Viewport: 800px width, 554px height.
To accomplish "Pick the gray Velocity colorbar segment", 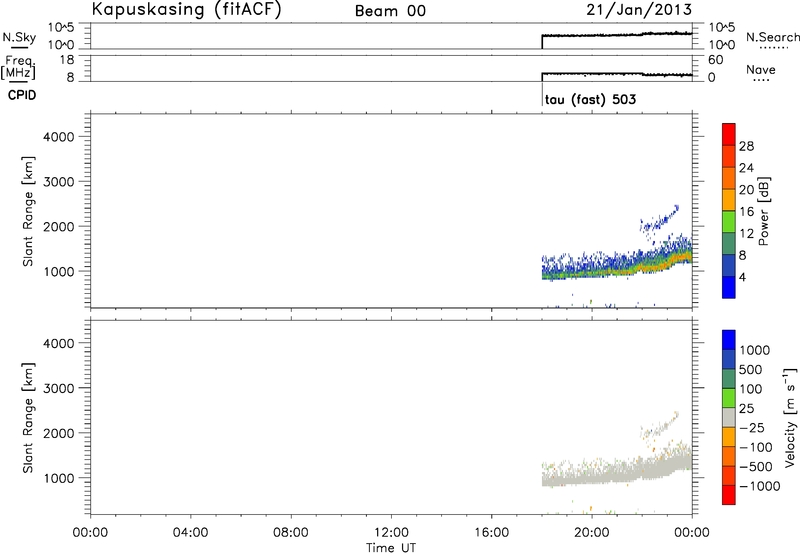I will [x=729, y=417].
